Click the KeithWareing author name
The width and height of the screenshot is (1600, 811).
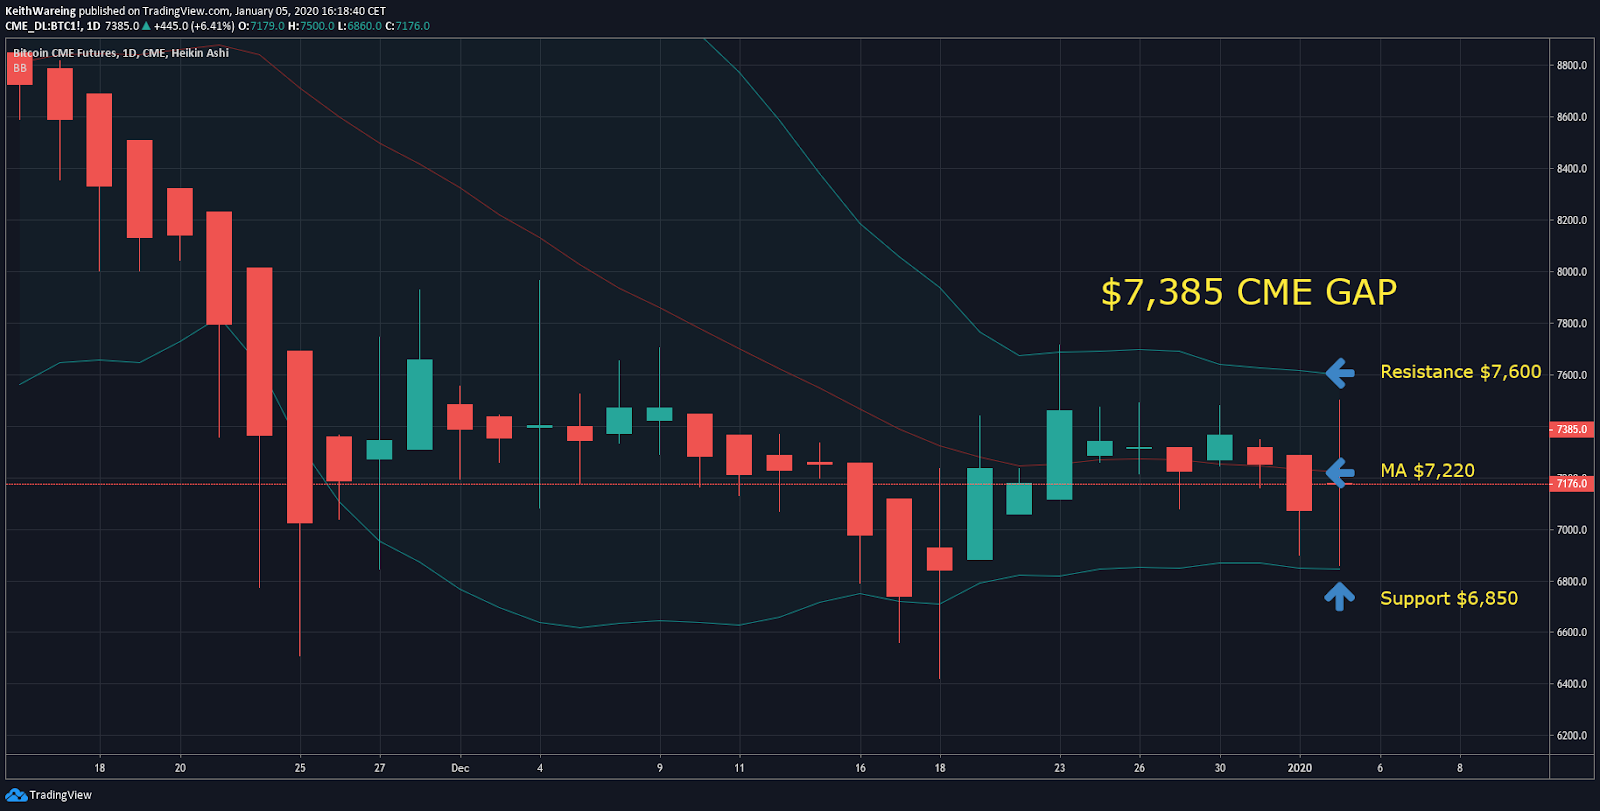click(x=41, y=11)
